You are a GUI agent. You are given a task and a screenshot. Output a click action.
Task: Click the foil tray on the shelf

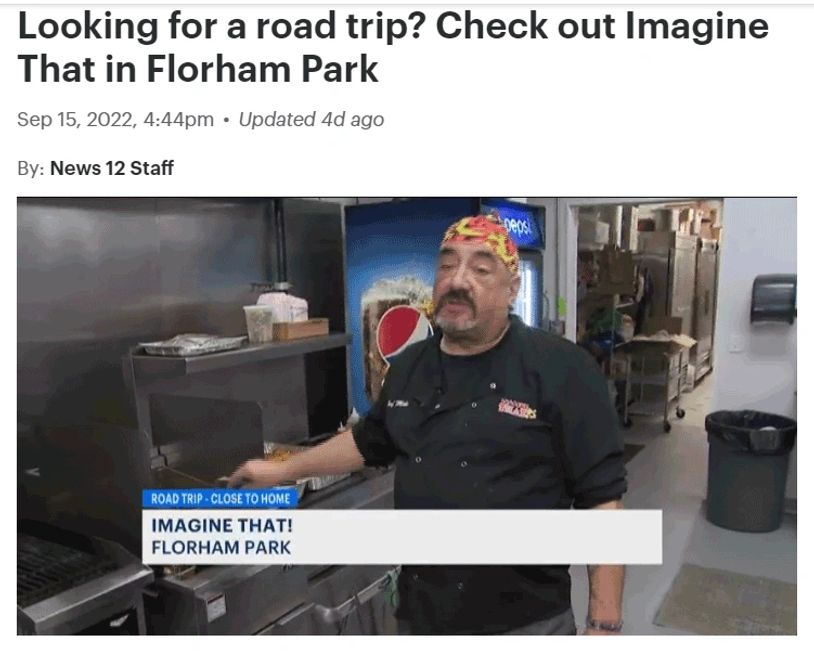click(x=192, y=343)
